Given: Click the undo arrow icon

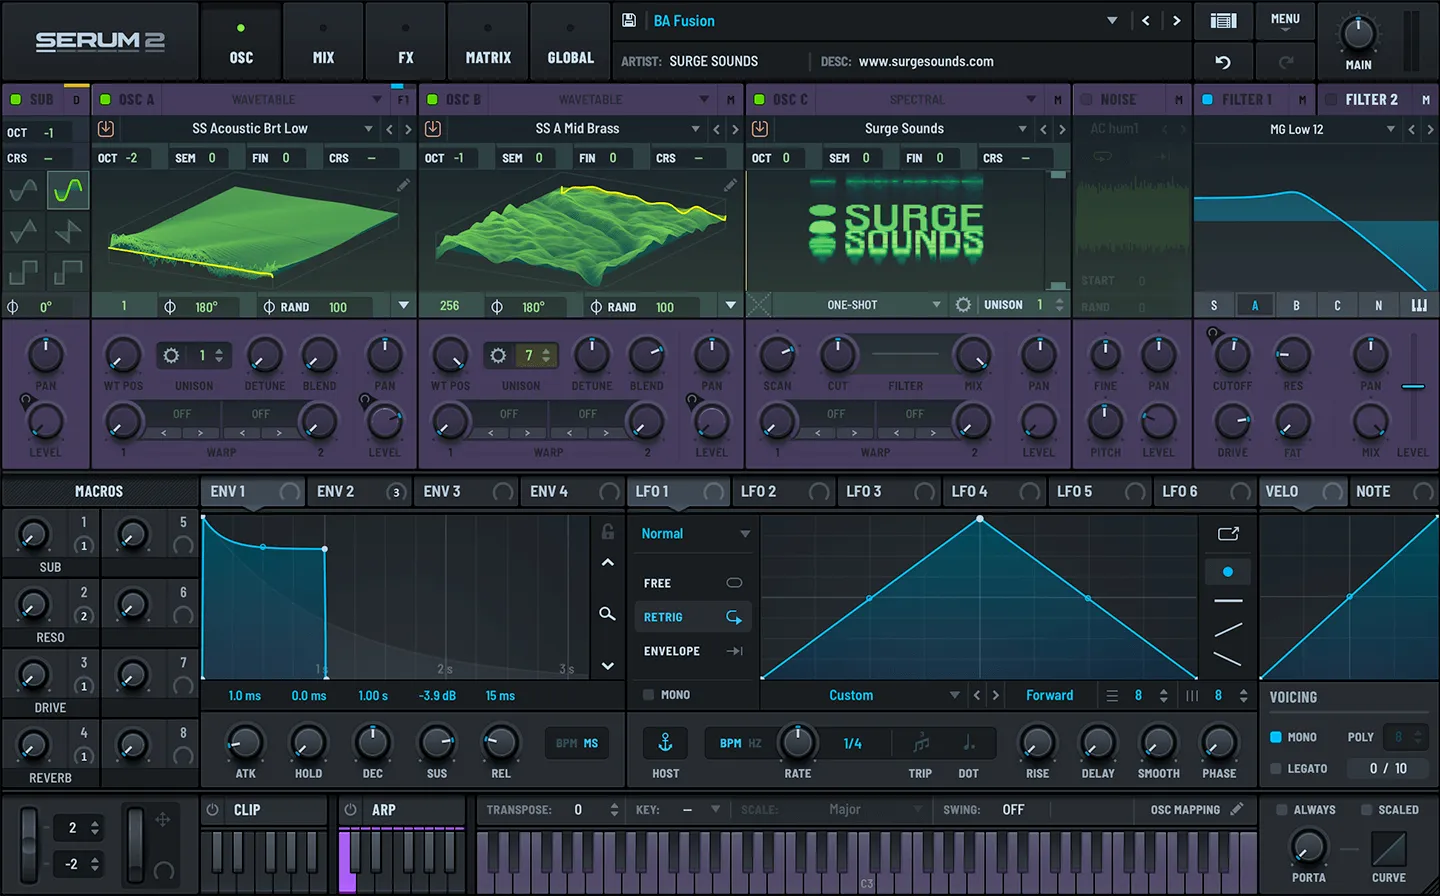Looking at the screenshot, I should pyautogui.click(x=1223, y=62).
